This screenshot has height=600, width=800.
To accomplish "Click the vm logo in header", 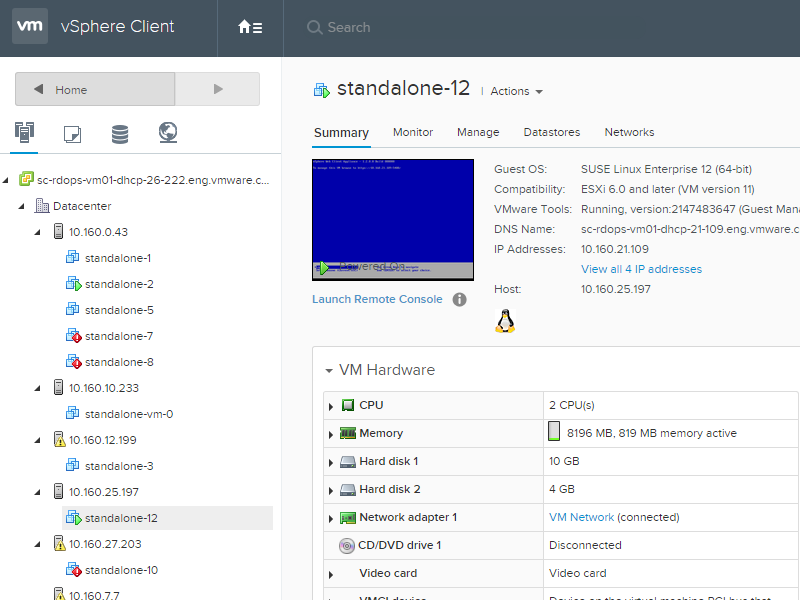I will click(30, 26).
